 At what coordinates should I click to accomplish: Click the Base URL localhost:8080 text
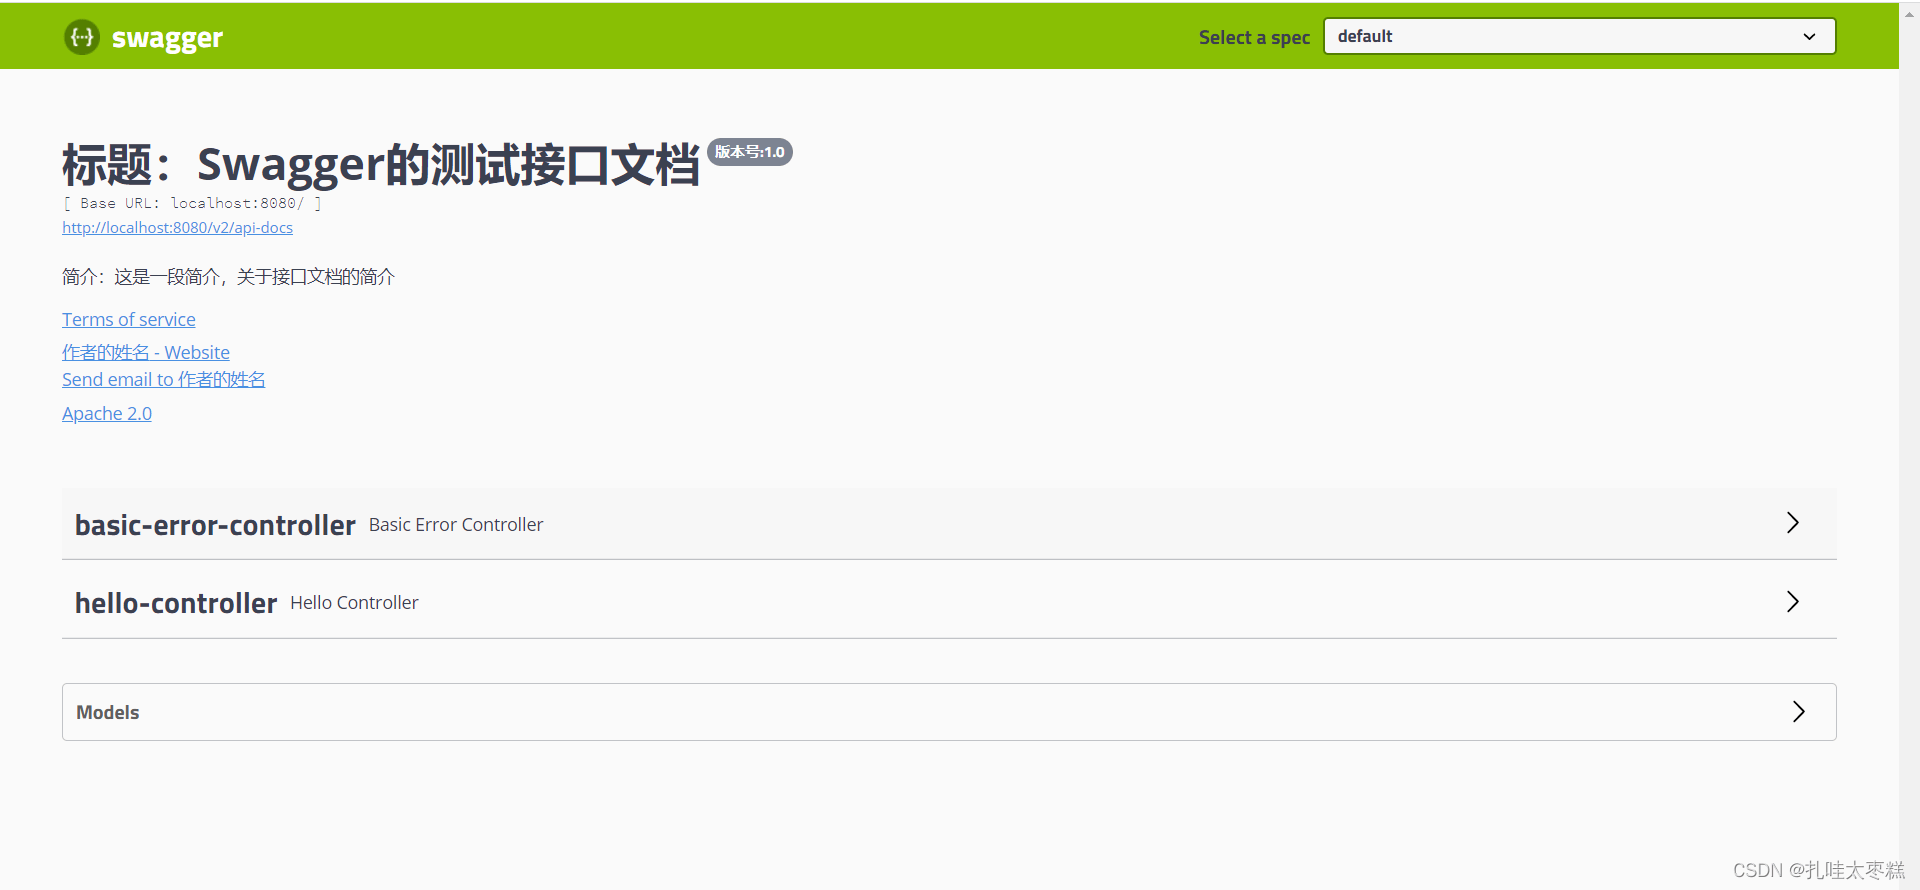[192, 203]
